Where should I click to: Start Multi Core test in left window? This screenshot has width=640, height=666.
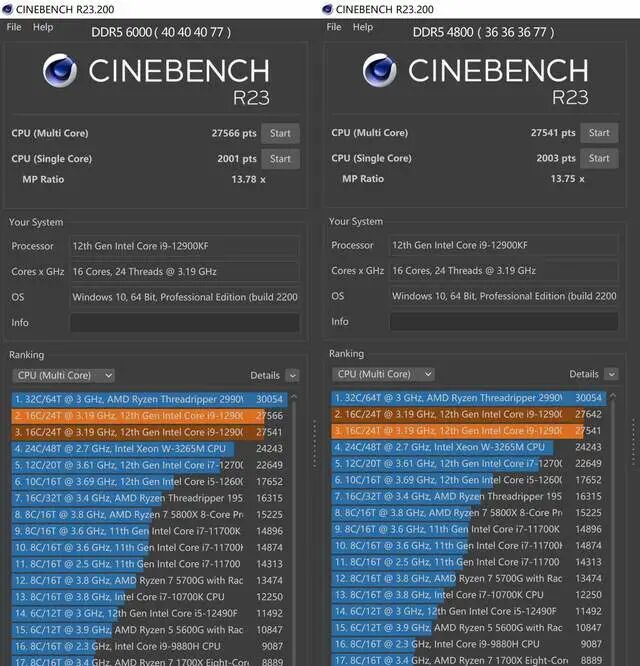tap(280, 133)
